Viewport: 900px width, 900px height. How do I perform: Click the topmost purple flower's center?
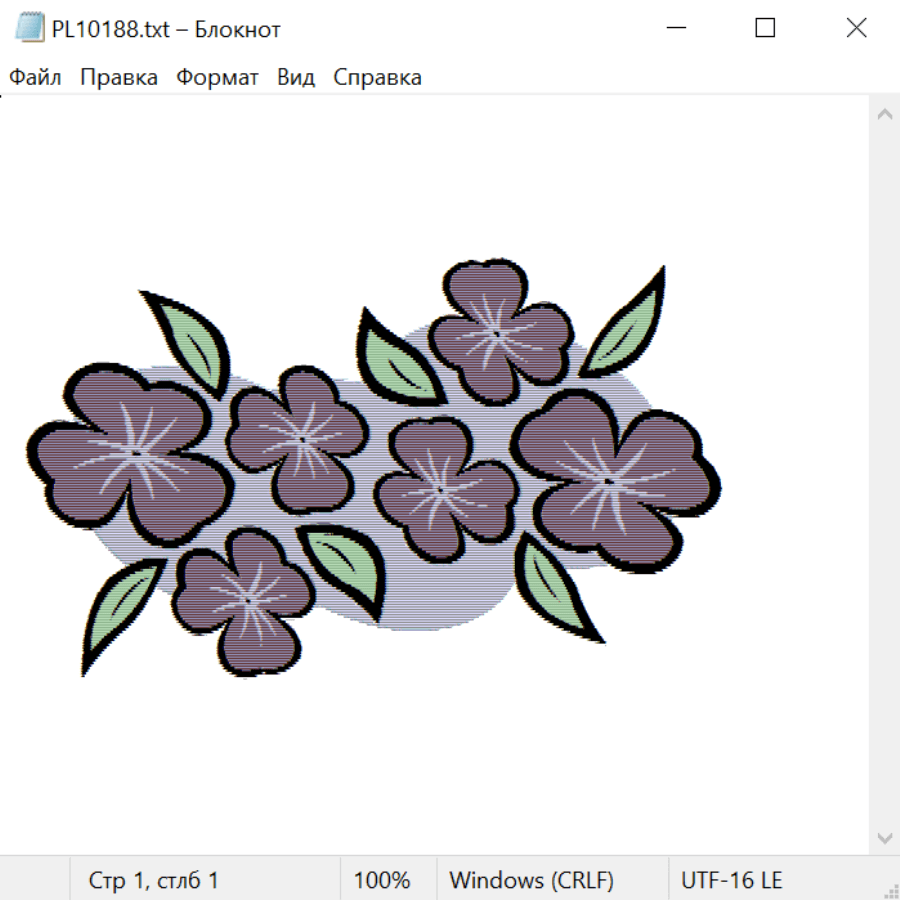point(496,333)
